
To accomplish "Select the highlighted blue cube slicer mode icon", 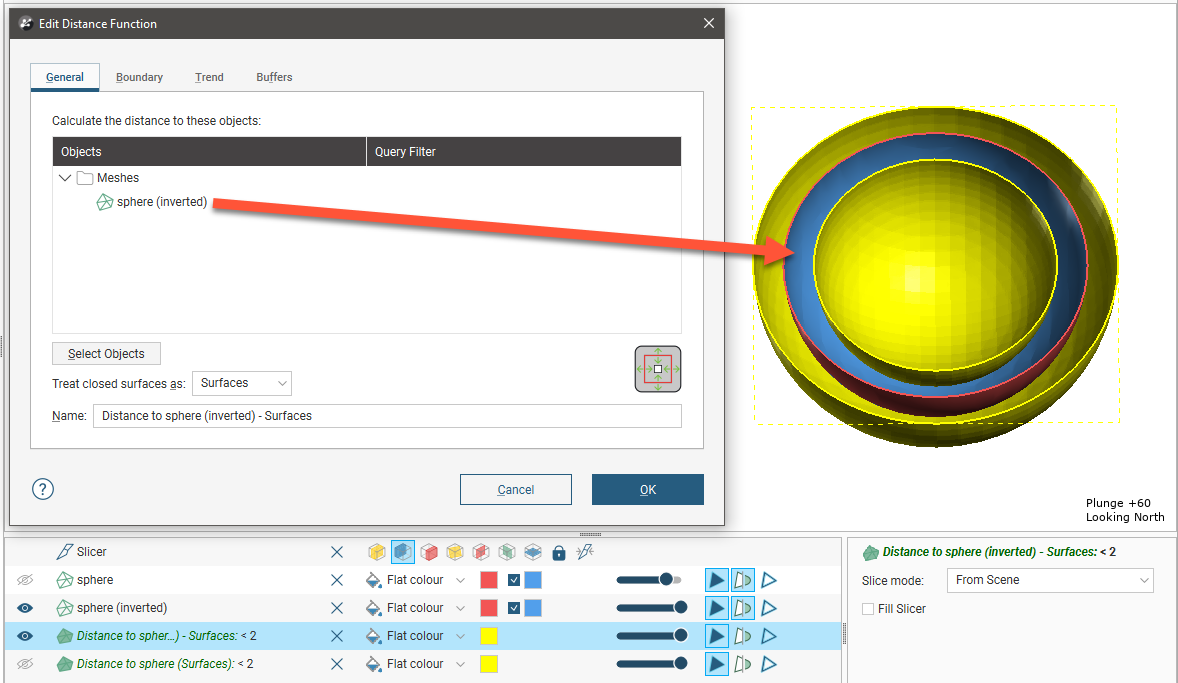I will (x=403, y=552).
